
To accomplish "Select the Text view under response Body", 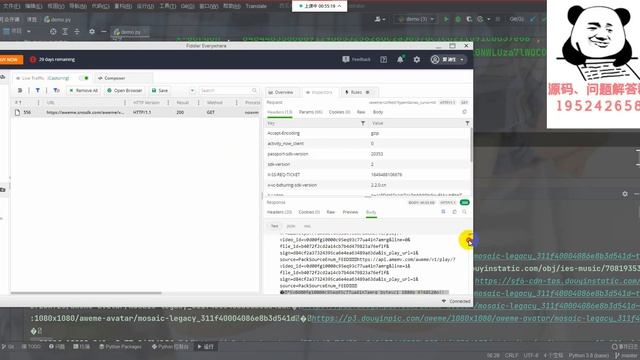I will pyautogui.click(x=274, y=226).
